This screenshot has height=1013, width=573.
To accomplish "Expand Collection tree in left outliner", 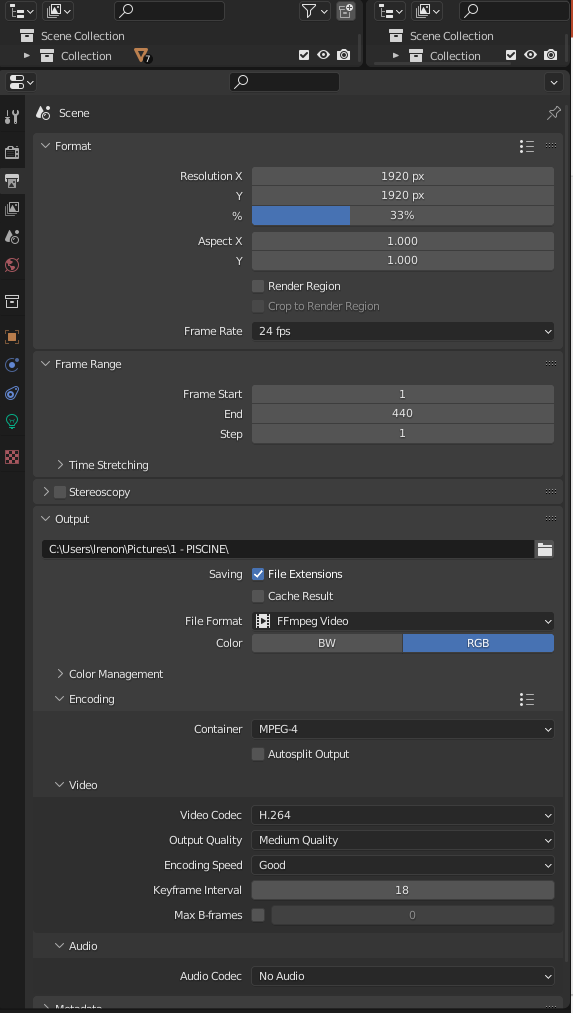I will pyautogui.click(x=26, y=56).
